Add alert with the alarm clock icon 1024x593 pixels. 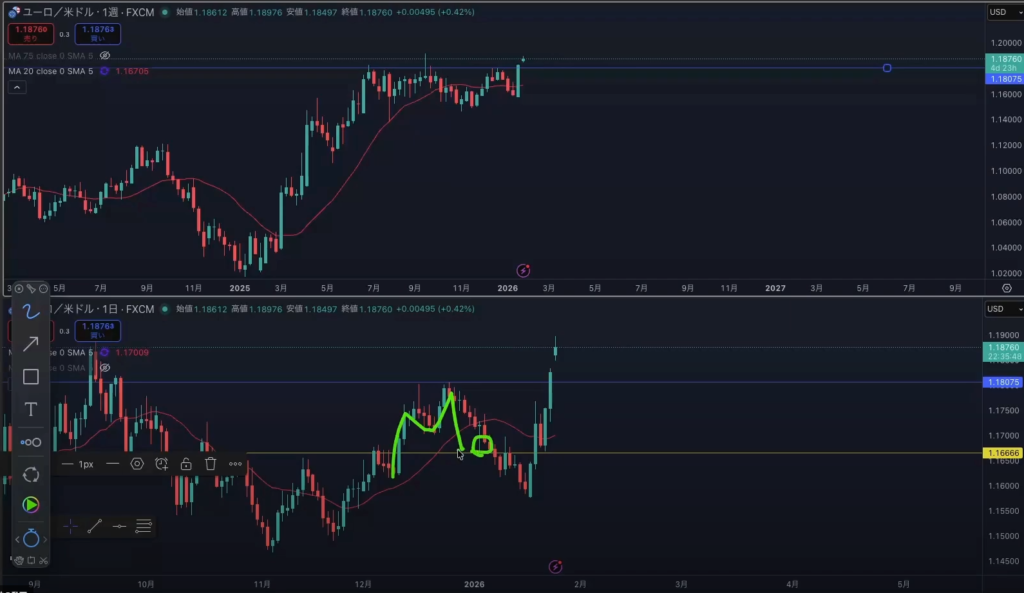click(162, 464)
